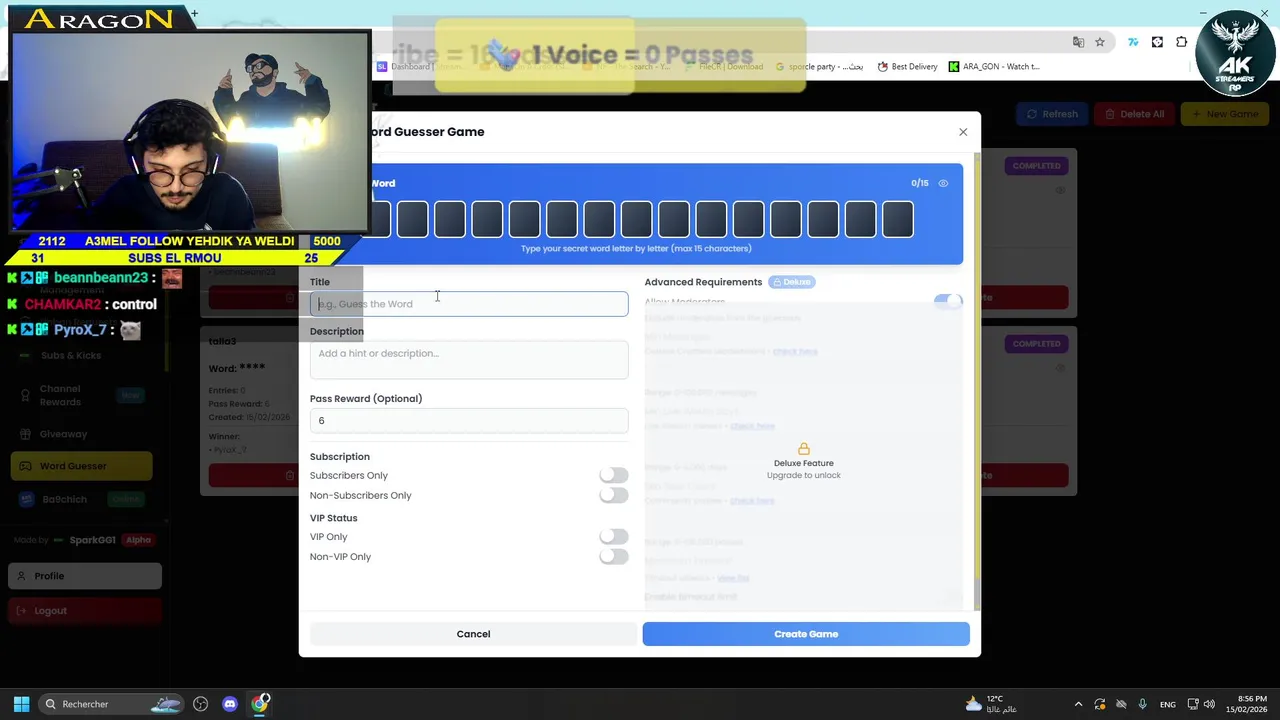Refresh the games list

1052,114
